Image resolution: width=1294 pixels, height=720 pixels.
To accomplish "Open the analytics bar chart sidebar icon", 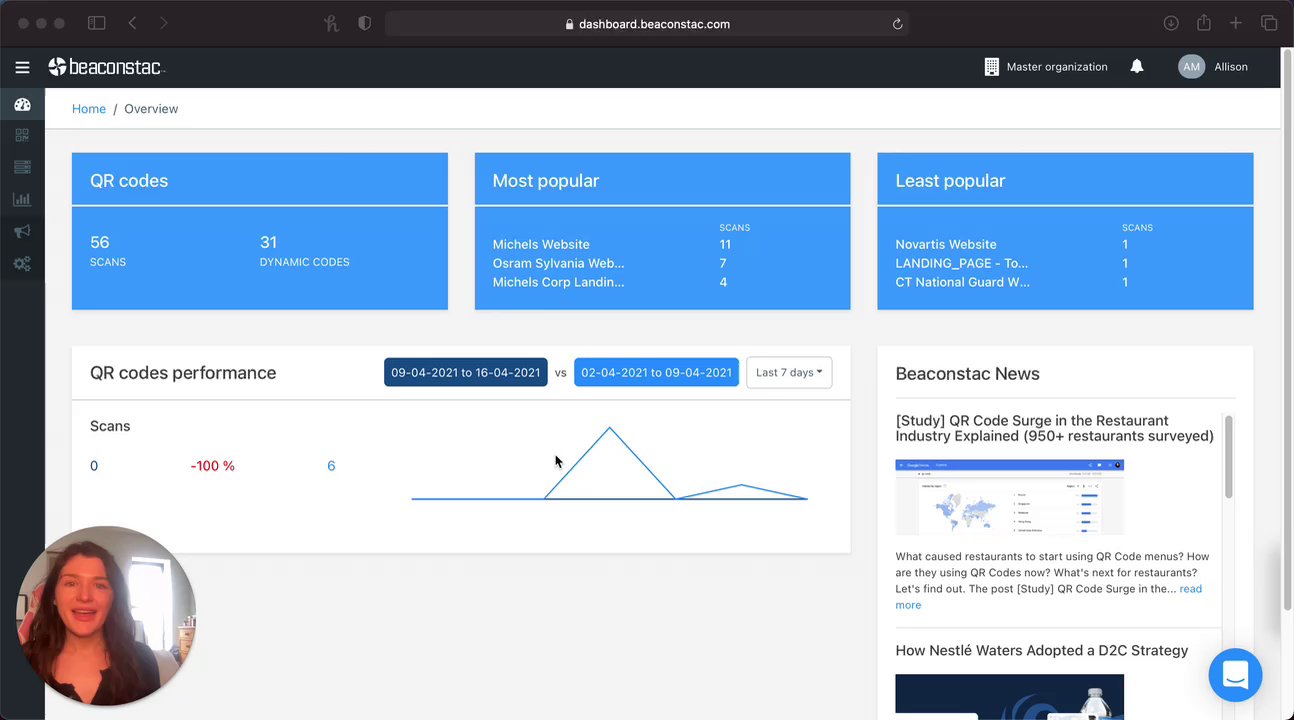I will (22, 199).
